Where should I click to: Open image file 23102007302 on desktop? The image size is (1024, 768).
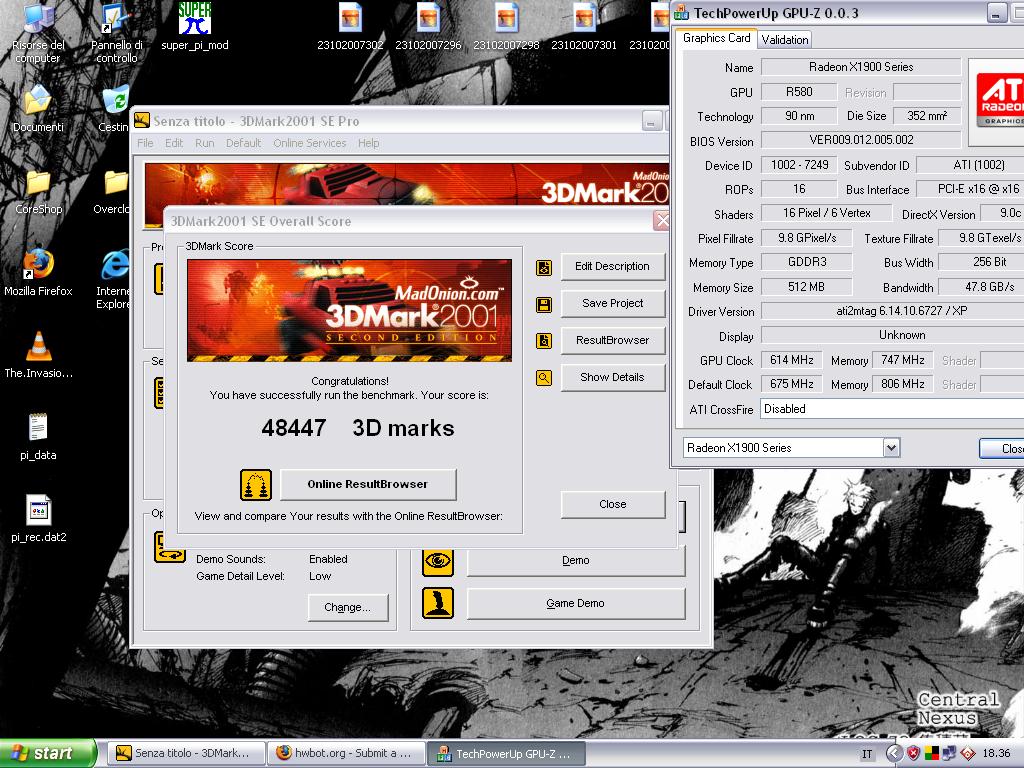(x=350, y=26)
